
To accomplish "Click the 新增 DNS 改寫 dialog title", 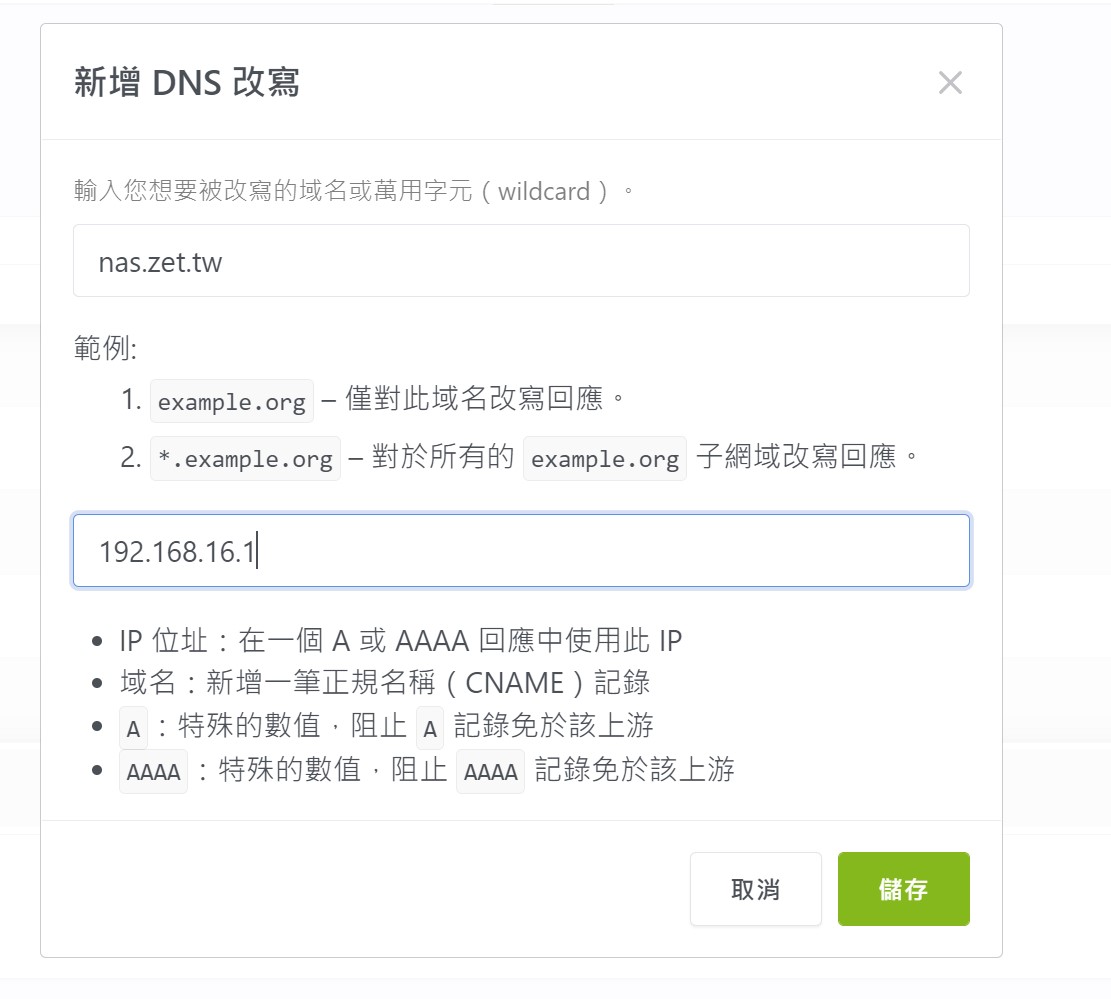I will (x=187, y=83).
